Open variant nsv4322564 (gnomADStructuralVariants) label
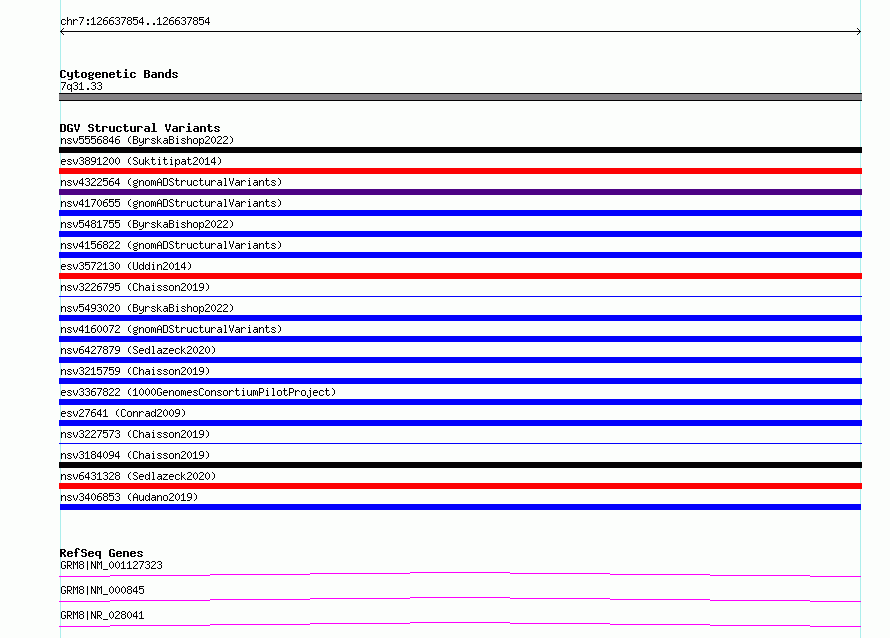Image resolution: width=890 pixels, height=638 pixels. tap(171, 182)
